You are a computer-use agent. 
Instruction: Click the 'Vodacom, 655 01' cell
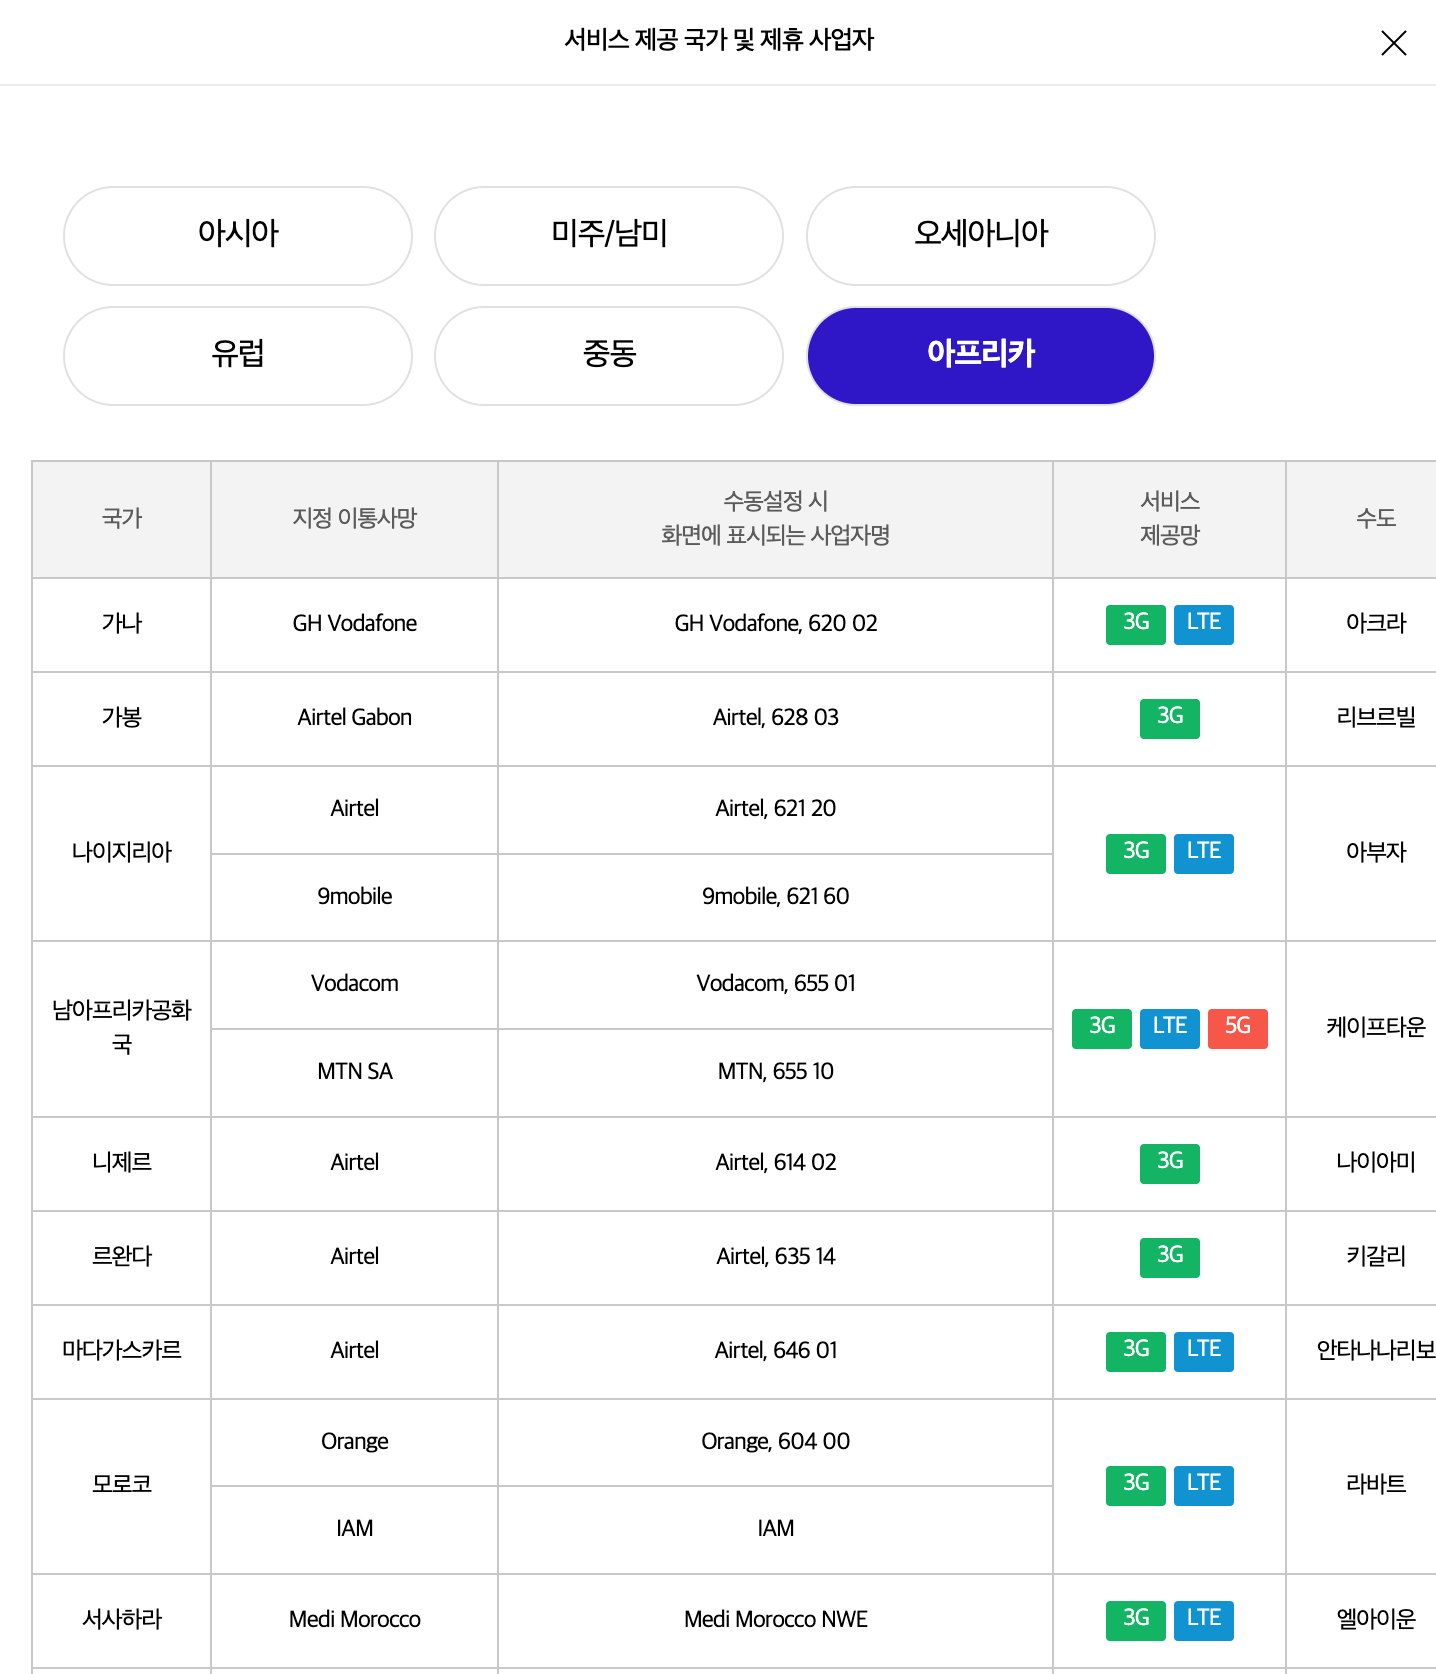pos(776,985)
